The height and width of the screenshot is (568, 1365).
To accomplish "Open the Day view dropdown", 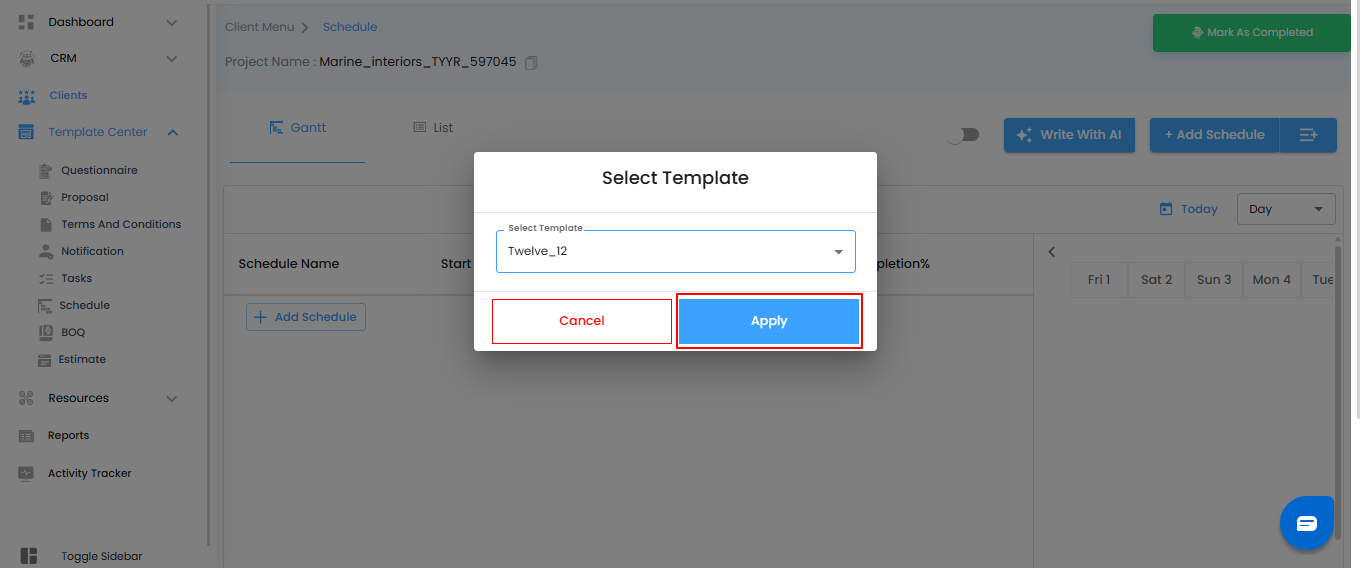I will click(x=1285, y=209).
